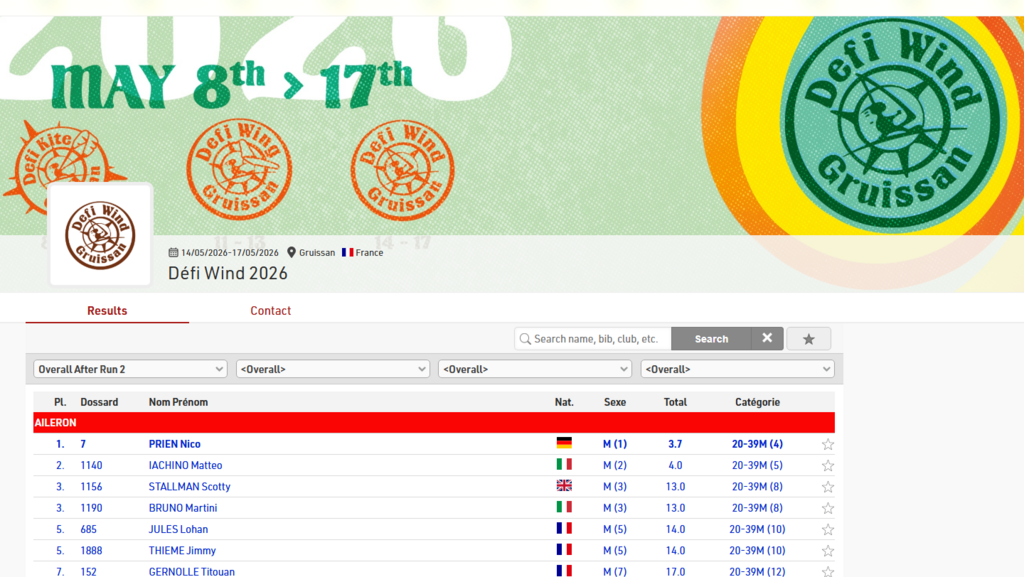
Task: Click the Défi Wind 2026 event title
Action: pos(228,273)
